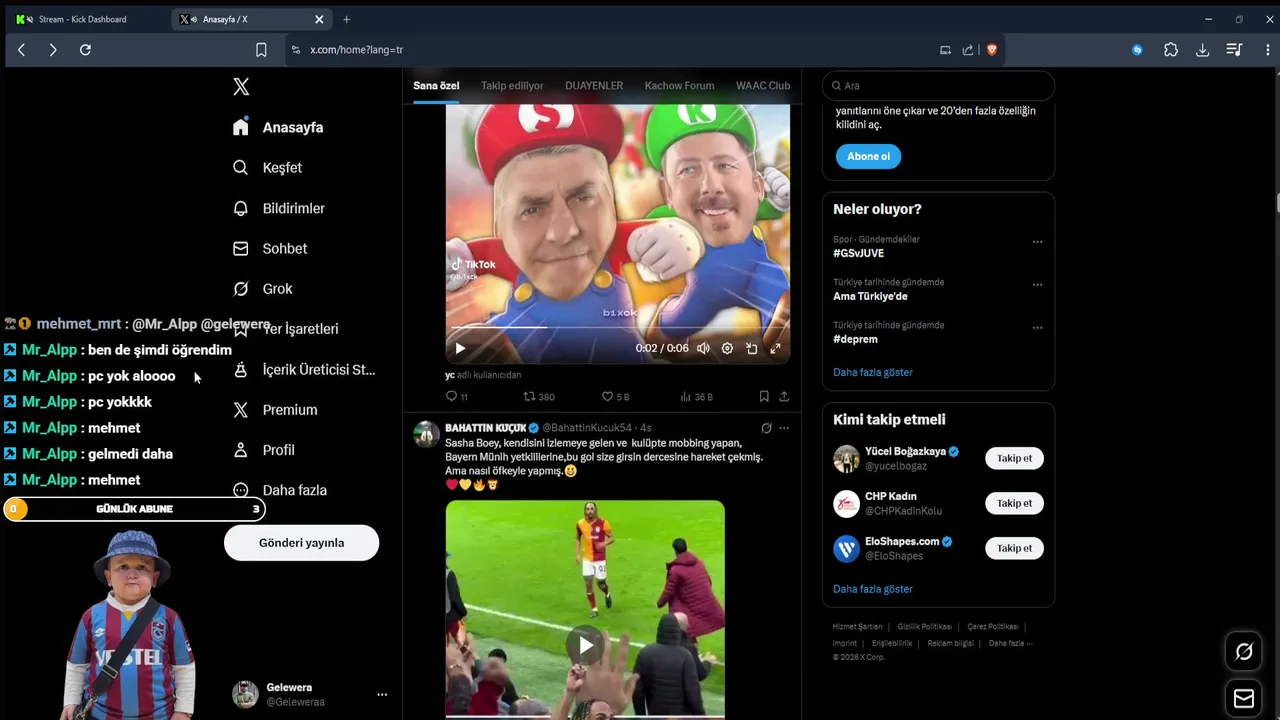Open video settings gear
This screenshot has width=1280, height=720.
[727, 348]
